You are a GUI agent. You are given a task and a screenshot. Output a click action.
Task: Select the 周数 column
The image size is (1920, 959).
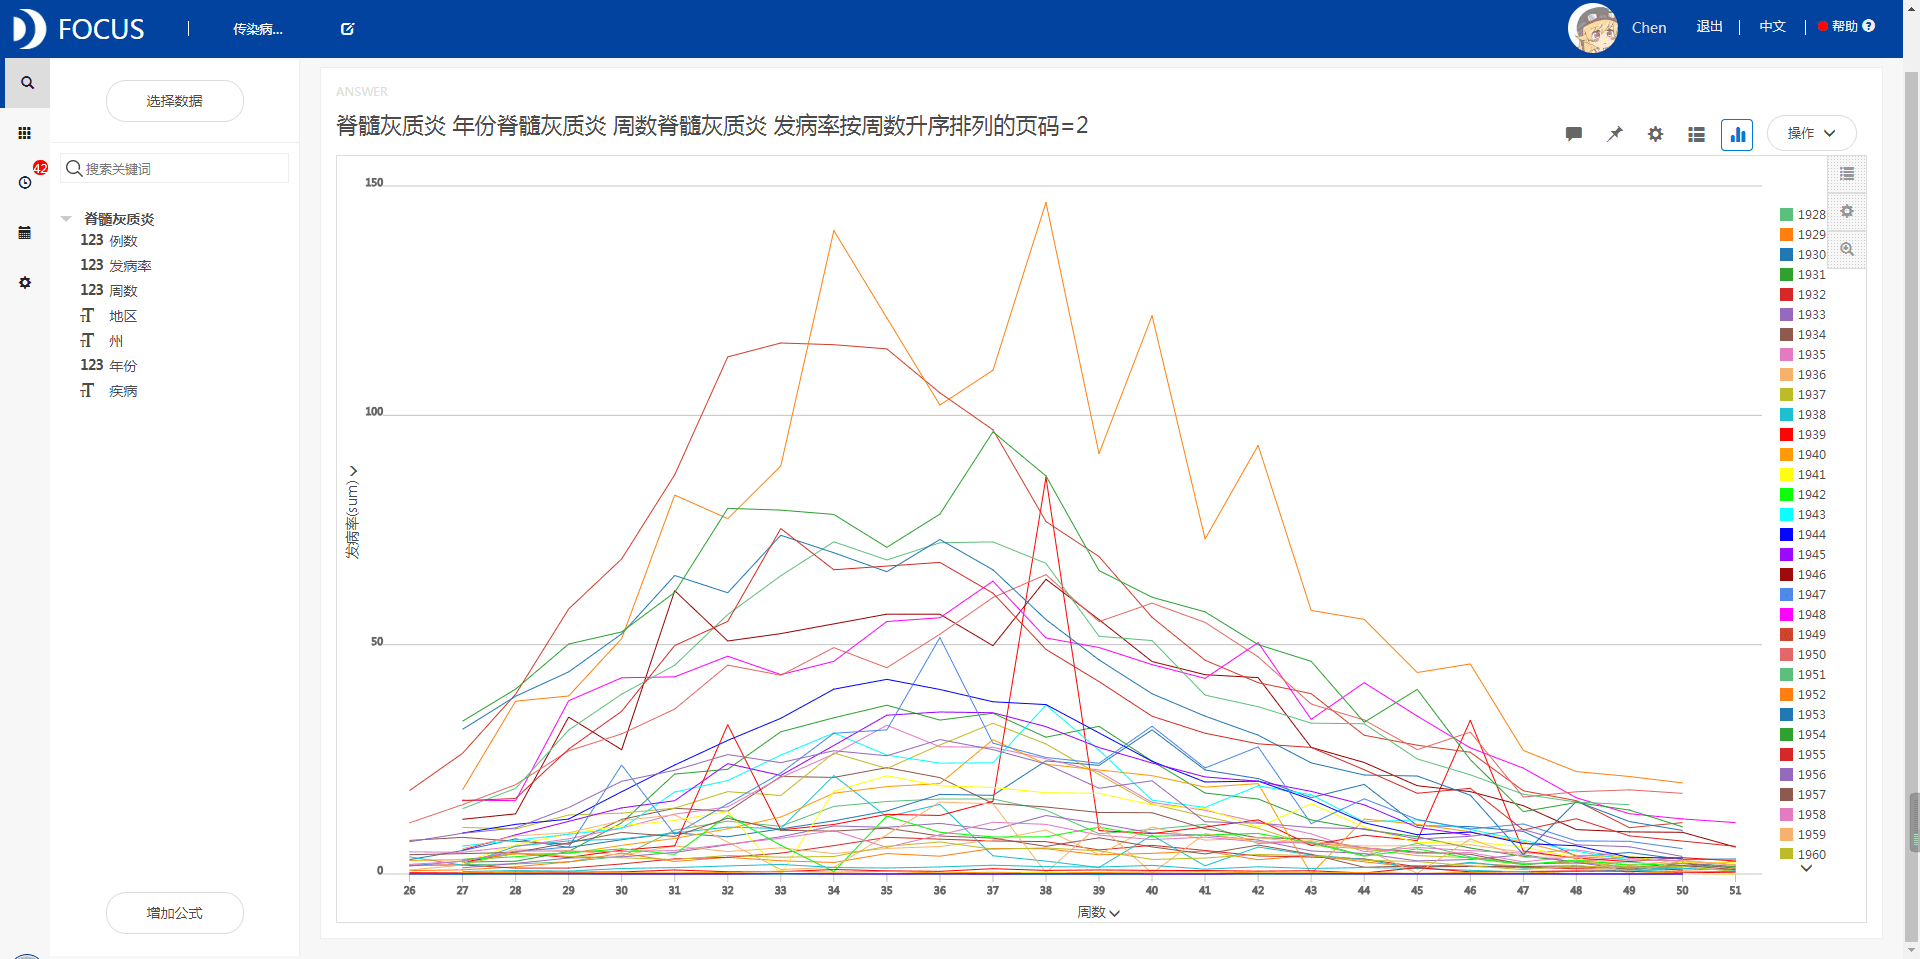(x=123, y=290)
